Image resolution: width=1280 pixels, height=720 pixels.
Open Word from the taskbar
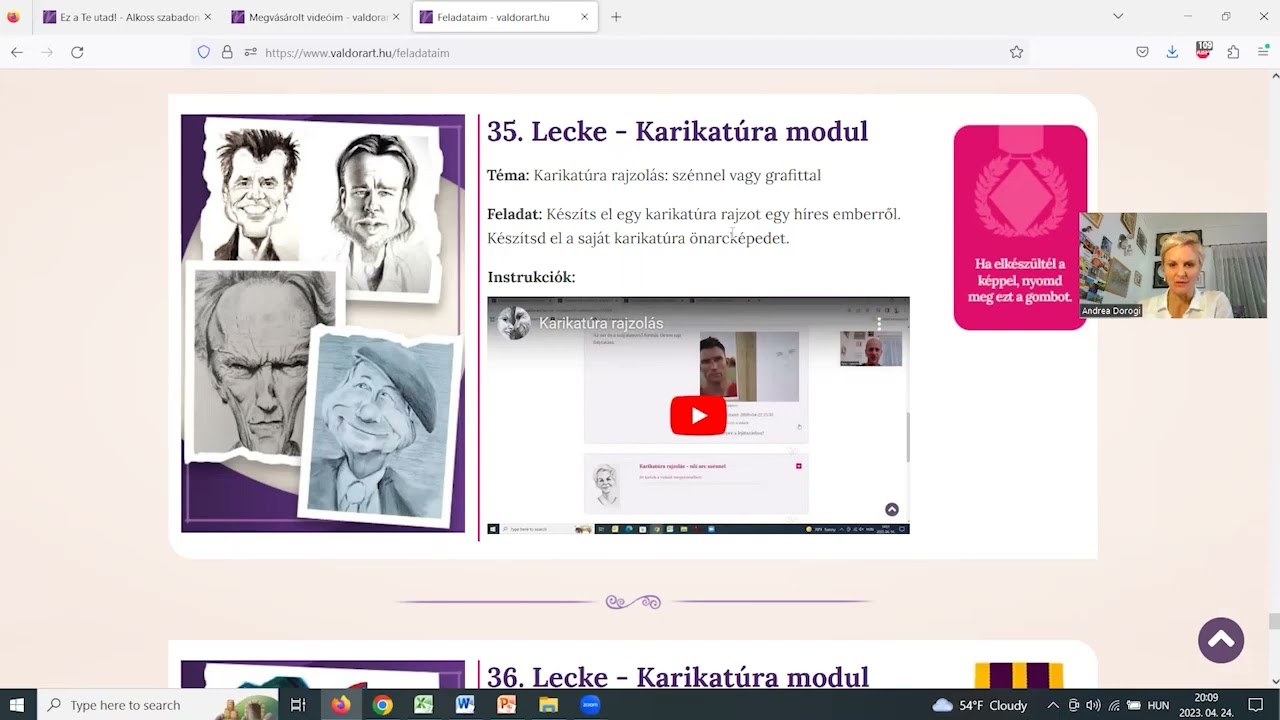[465, 705]
